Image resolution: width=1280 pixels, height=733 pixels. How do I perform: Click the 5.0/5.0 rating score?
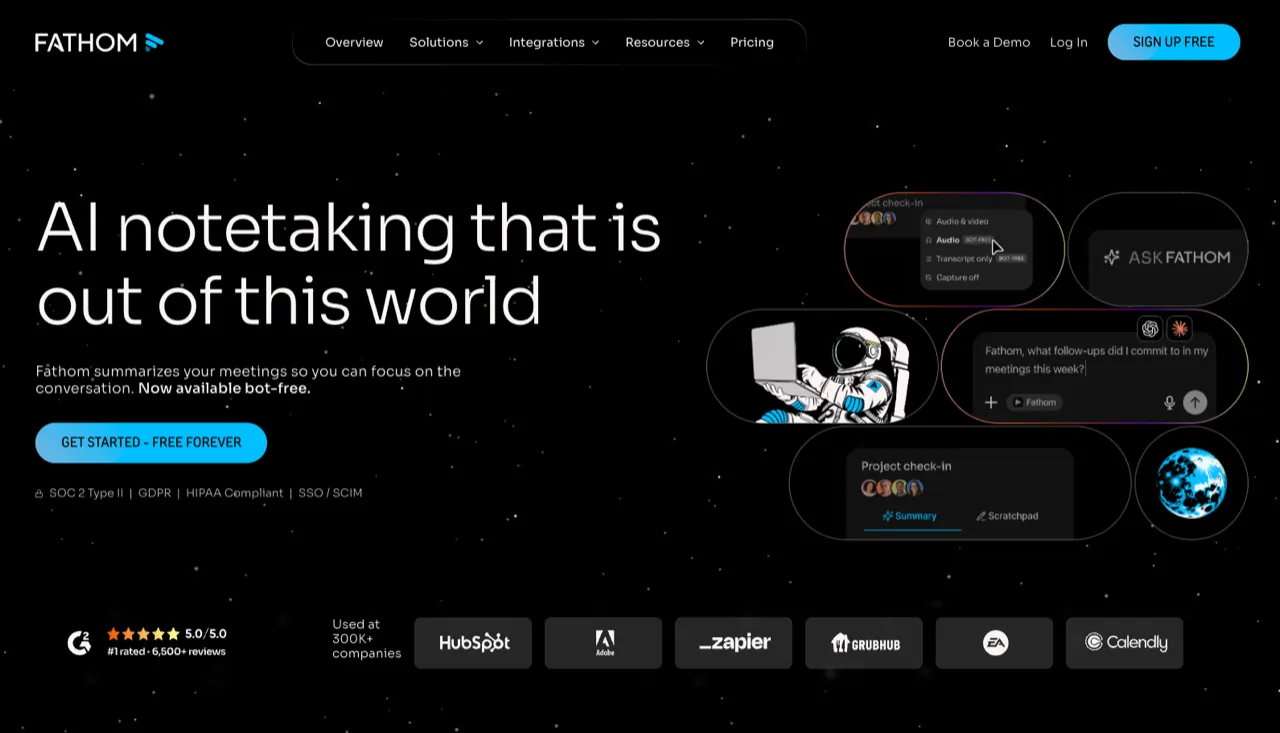tap(206, 634)
